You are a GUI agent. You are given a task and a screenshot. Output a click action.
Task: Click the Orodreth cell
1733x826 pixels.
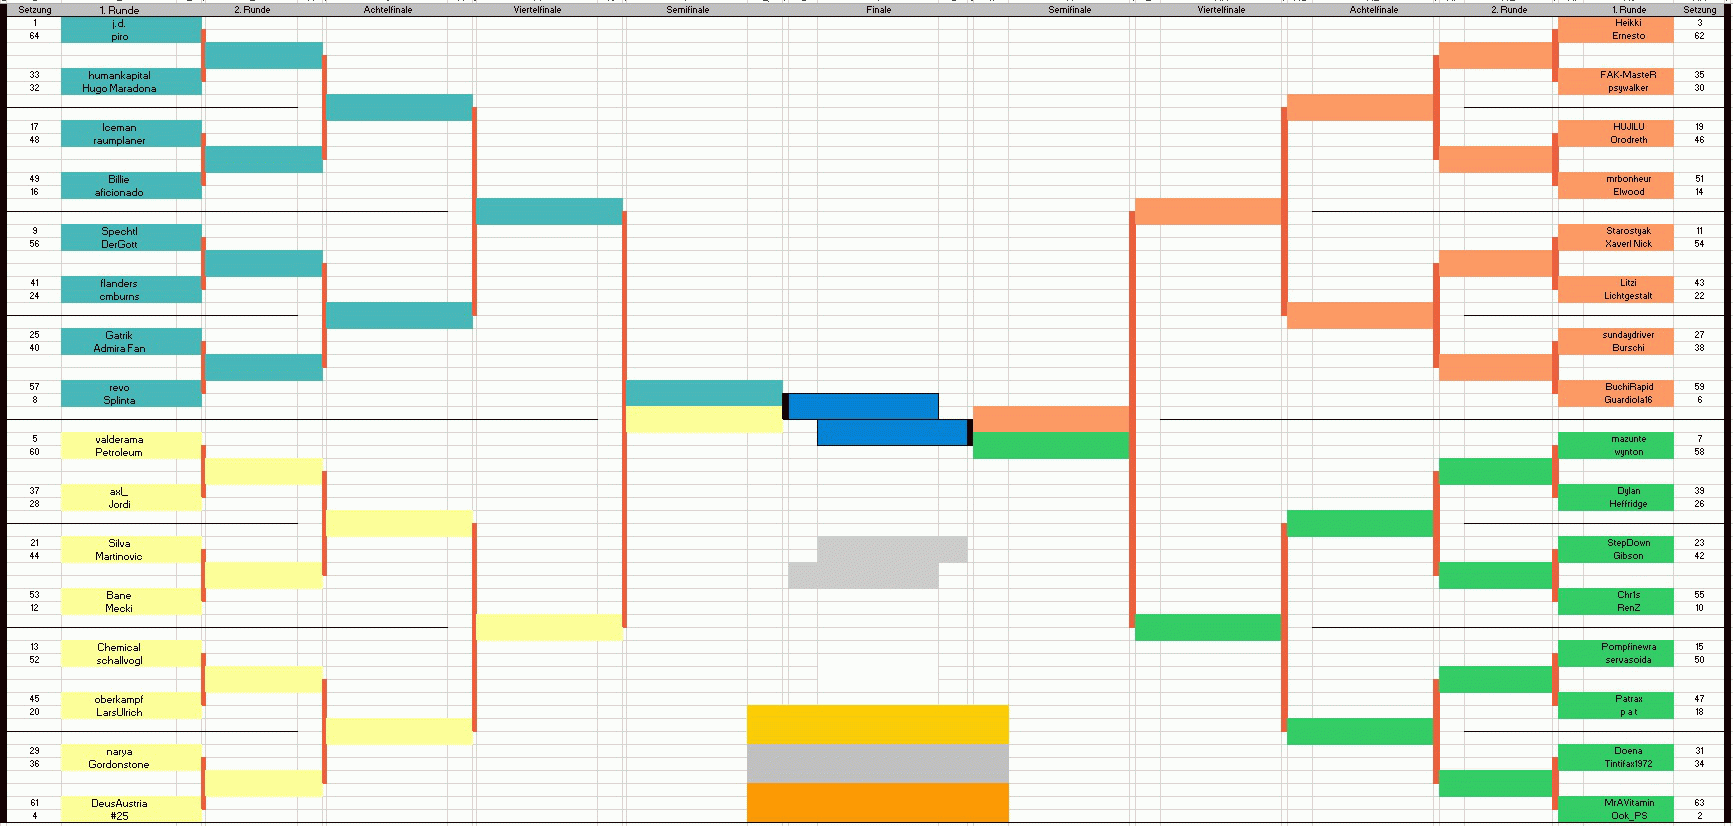click(1615, 140)
